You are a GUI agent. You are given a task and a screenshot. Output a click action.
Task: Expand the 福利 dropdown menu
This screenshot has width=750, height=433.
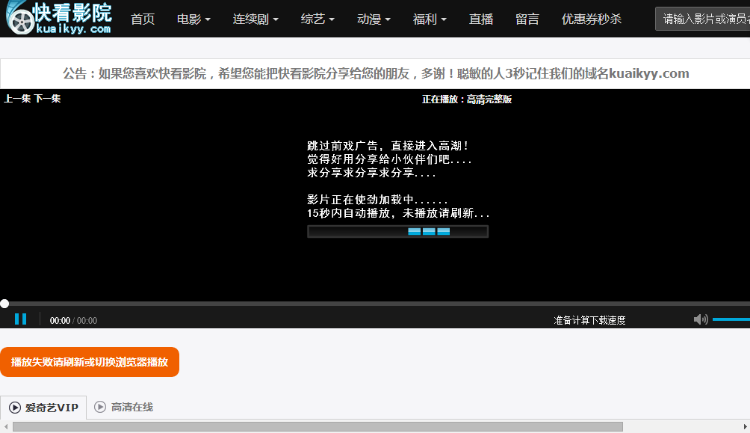coord(430,19)
